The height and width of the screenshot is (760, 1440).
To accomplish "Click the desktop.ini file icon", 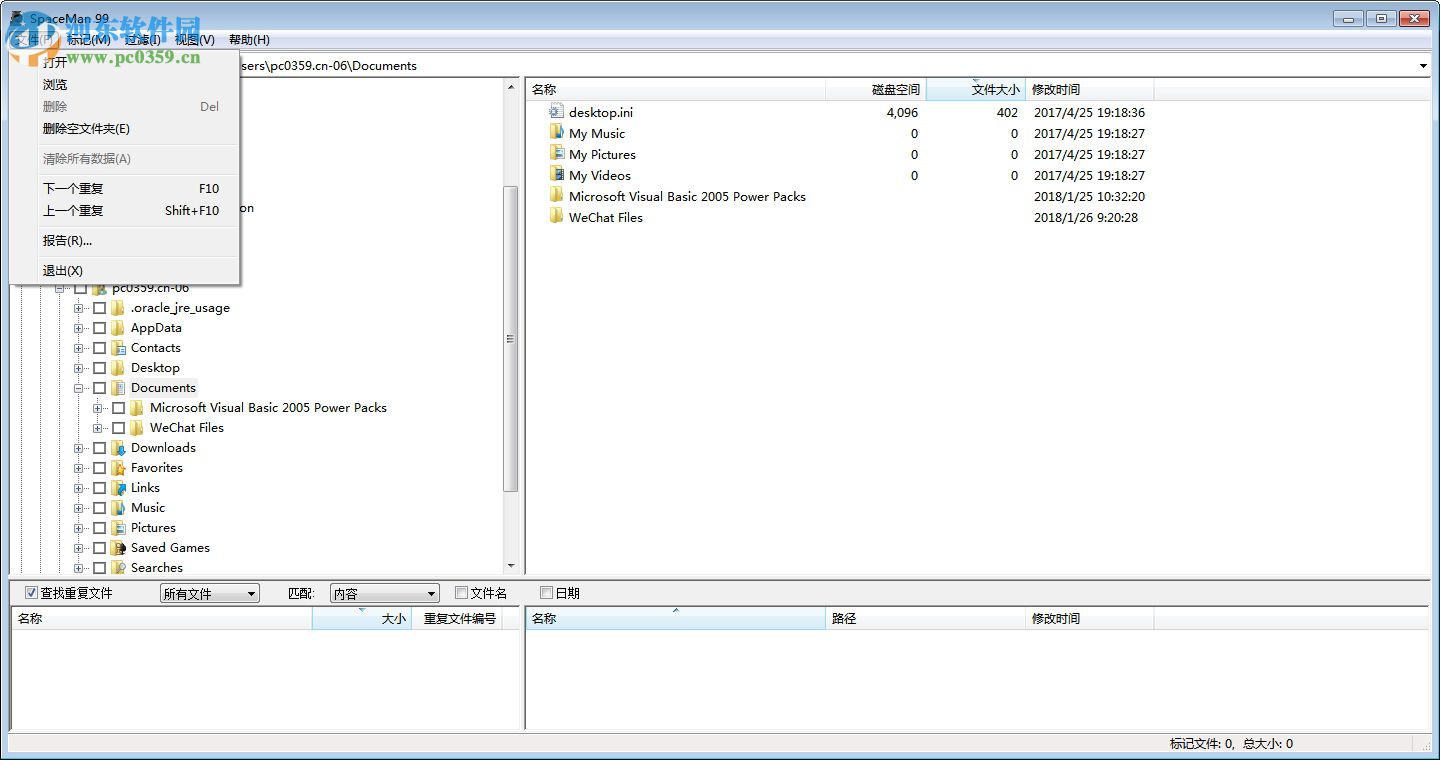I will 557,112.
